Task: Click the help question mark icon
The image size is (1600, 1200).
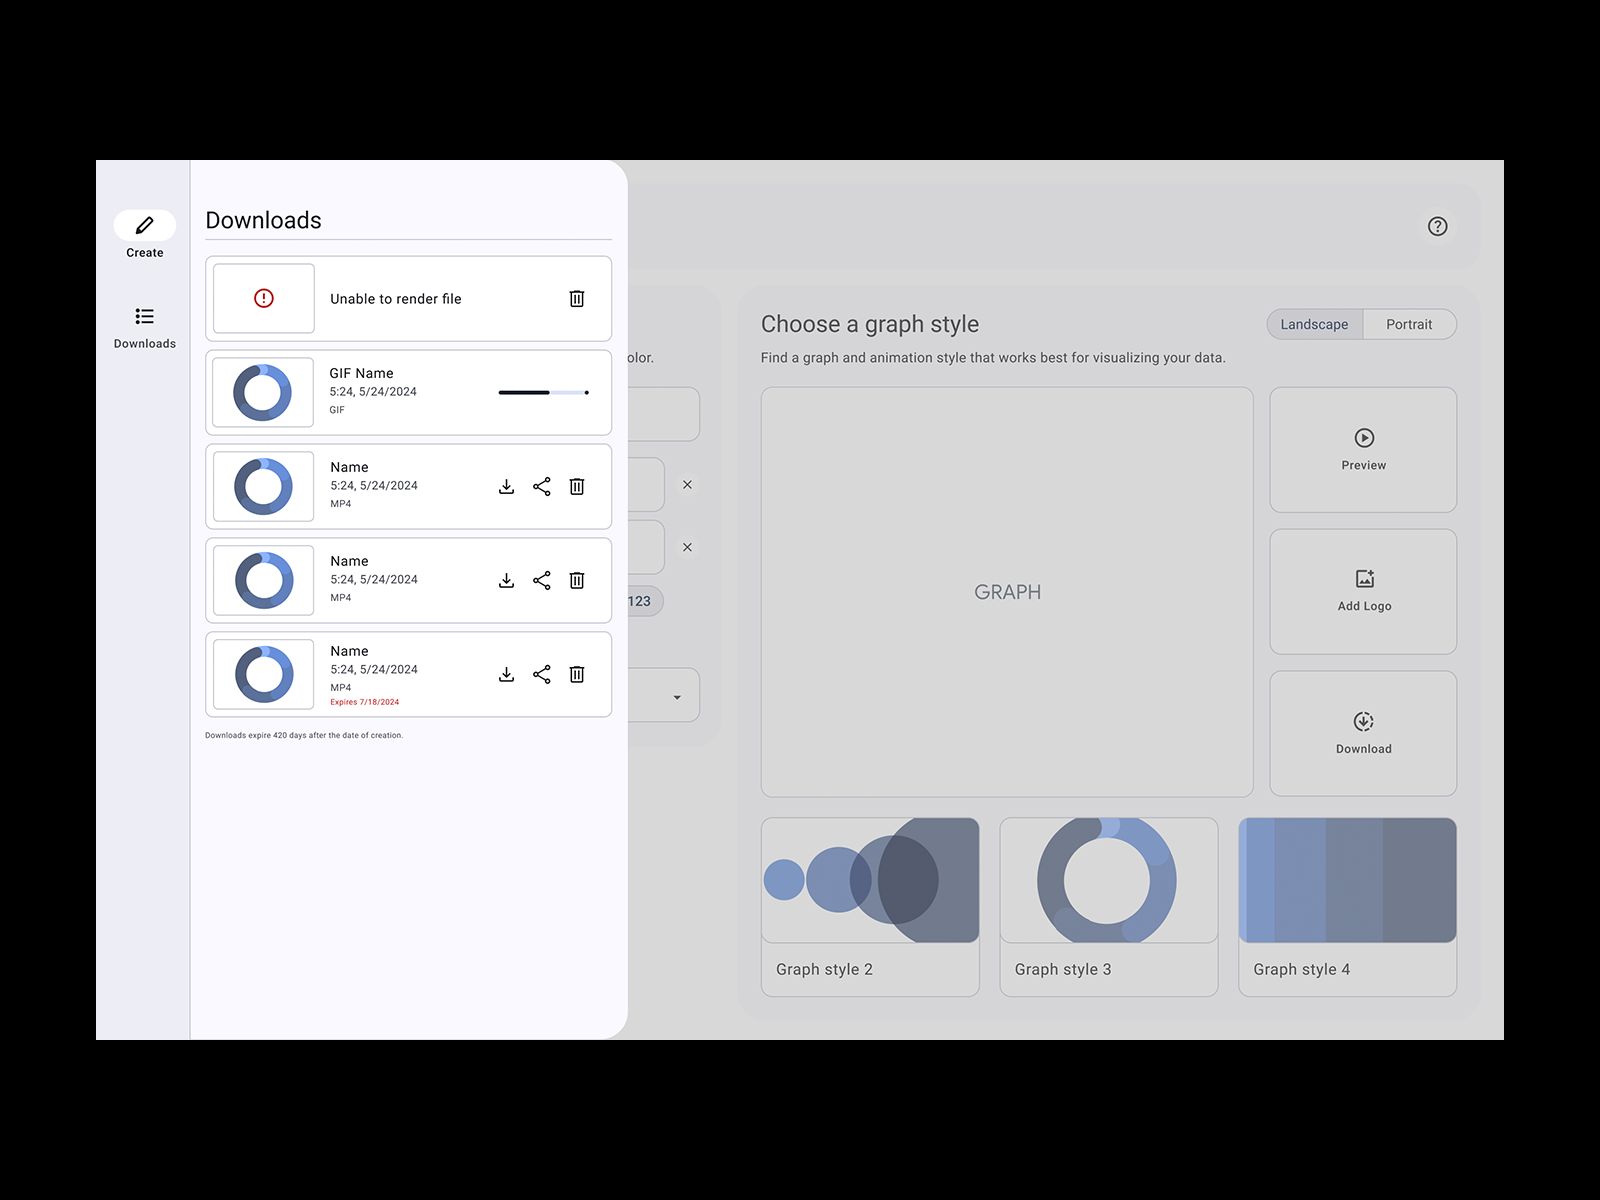Action: point(1437,227)
